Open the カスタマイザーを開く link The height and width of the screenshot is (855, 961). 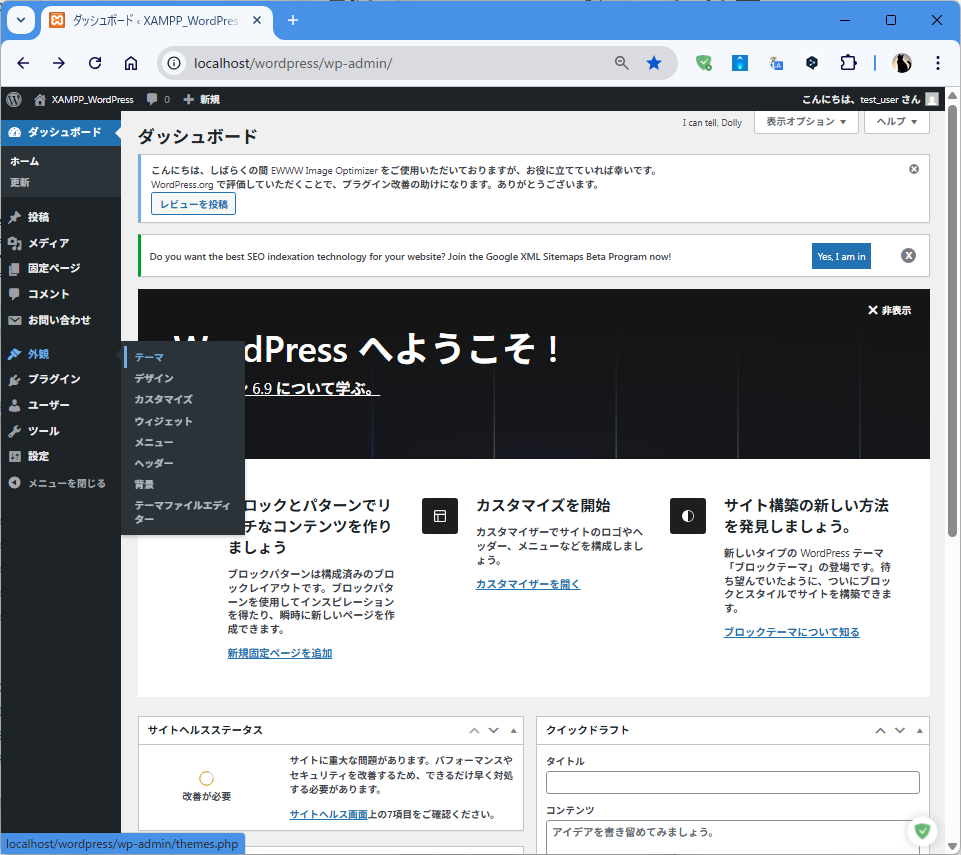point(527,584)
